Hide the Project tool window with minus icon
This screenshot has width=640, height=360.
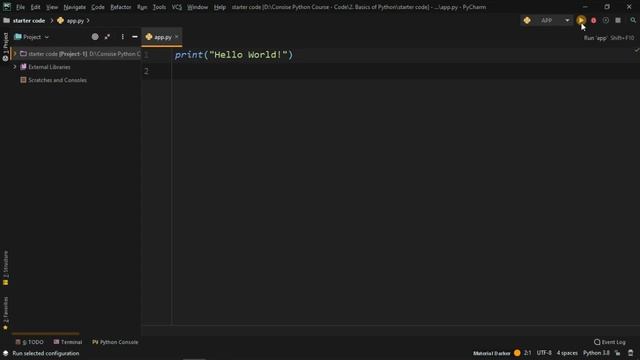pos(135,37)
